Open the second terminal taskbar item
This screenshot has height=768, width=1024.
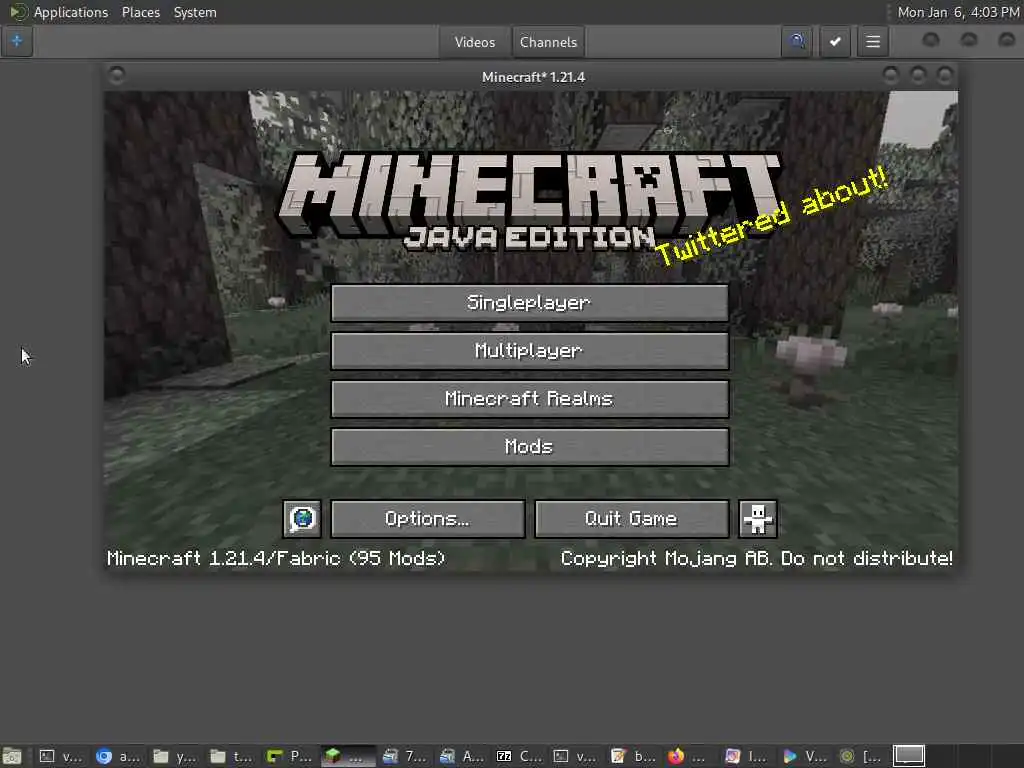coord(575,756)
